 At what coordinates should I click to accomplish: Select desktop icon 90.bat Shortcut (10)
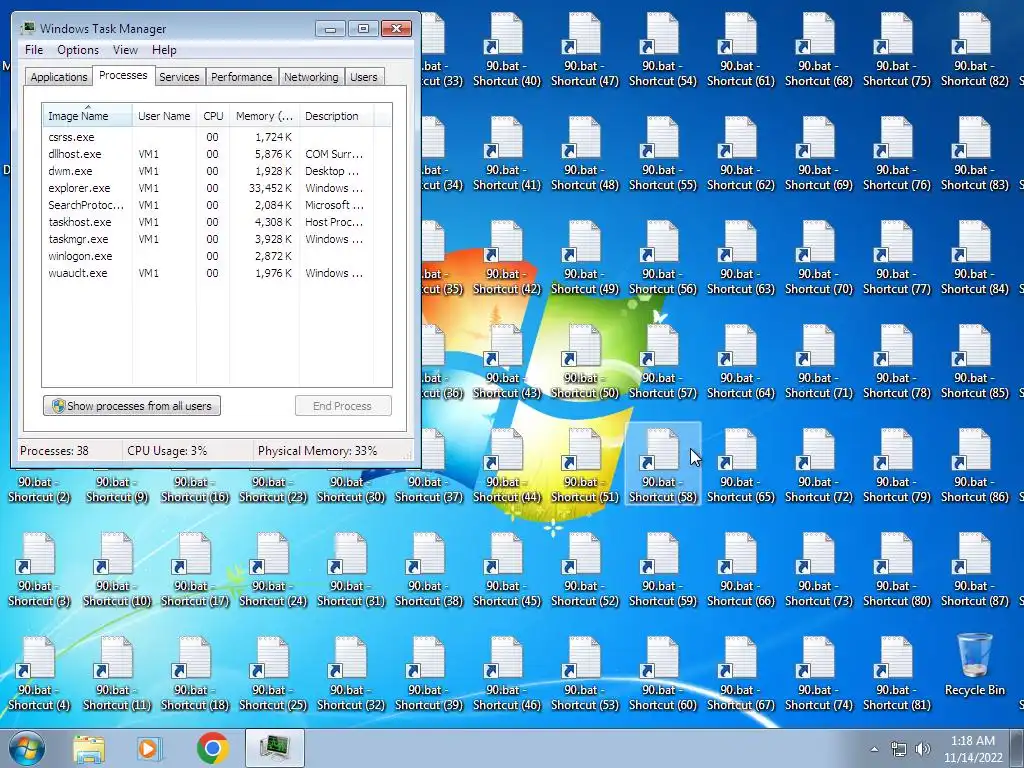pos(117,570)
